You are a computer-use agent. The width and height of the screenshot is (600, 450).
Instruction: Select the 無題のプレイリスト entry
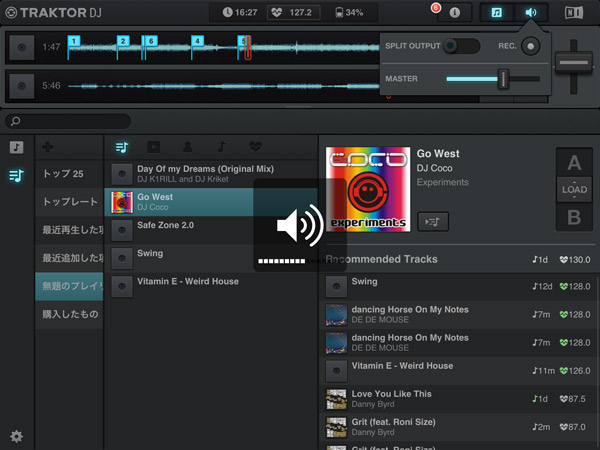coord(69,286)
